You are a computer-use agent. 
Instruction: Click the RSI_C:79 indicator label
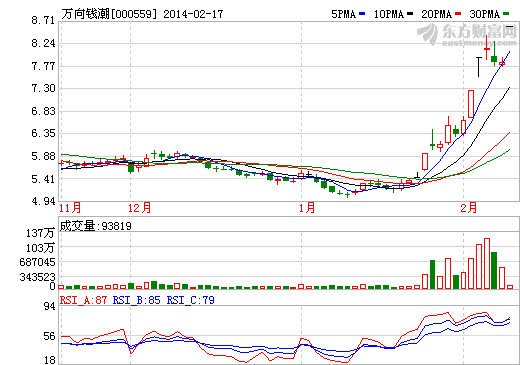190,300
